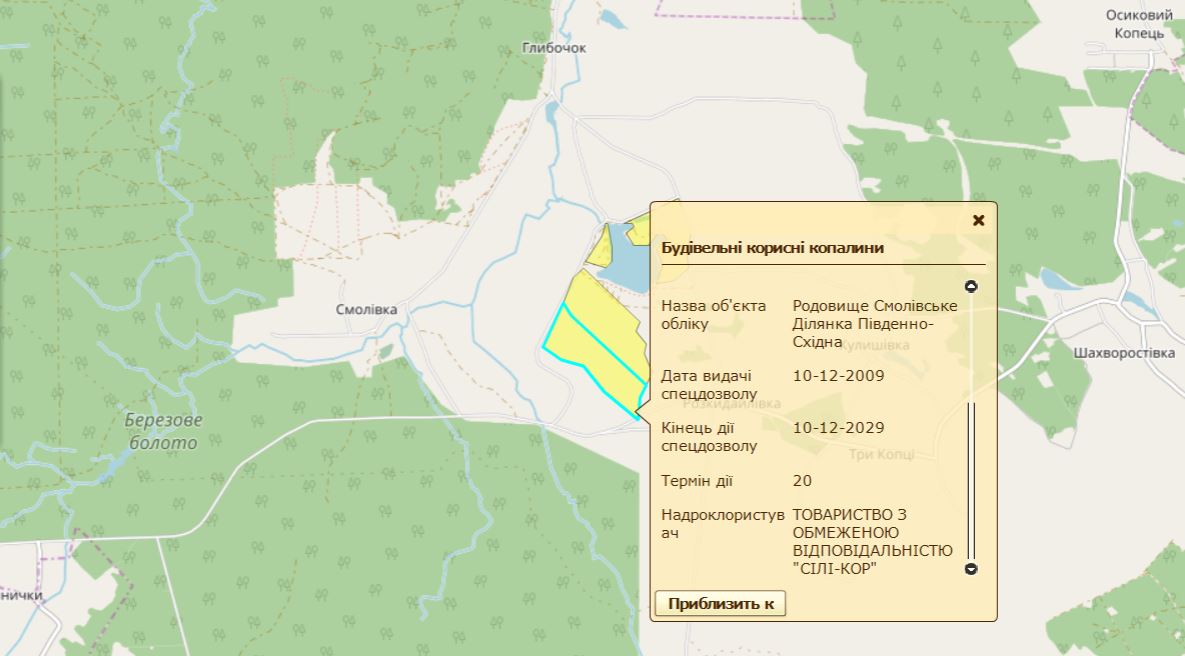
Task: Click the popup scroll-down arrow
Action: 970,569
